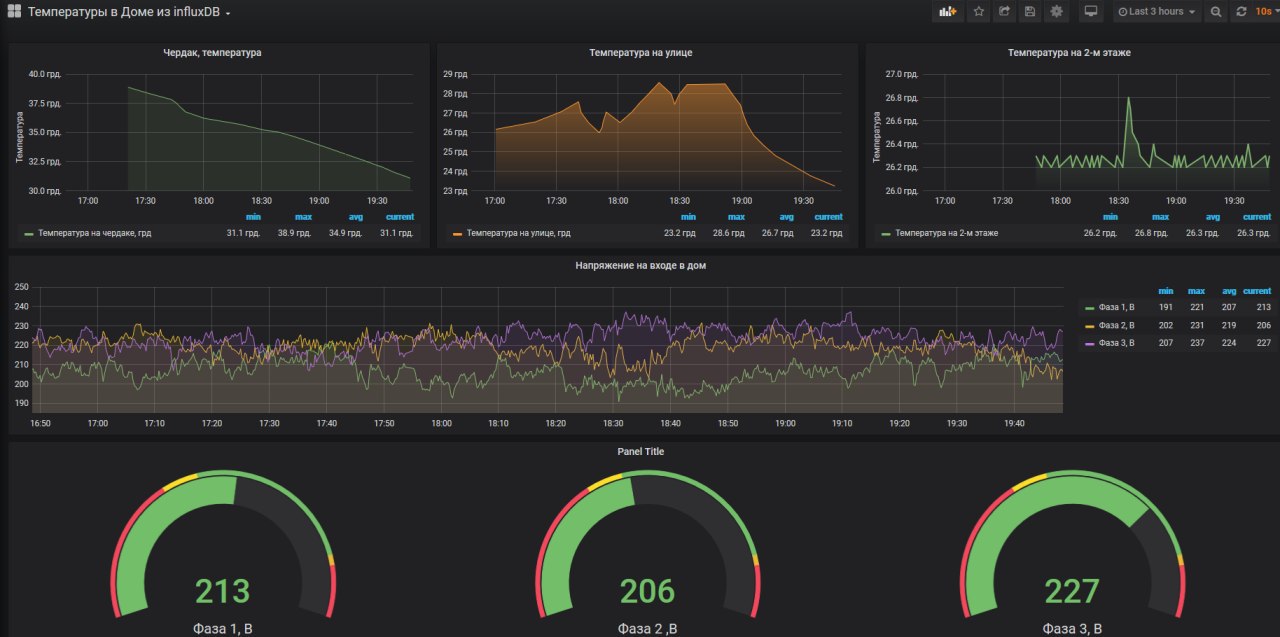Sort 2nd floor legend by min

1109,217
